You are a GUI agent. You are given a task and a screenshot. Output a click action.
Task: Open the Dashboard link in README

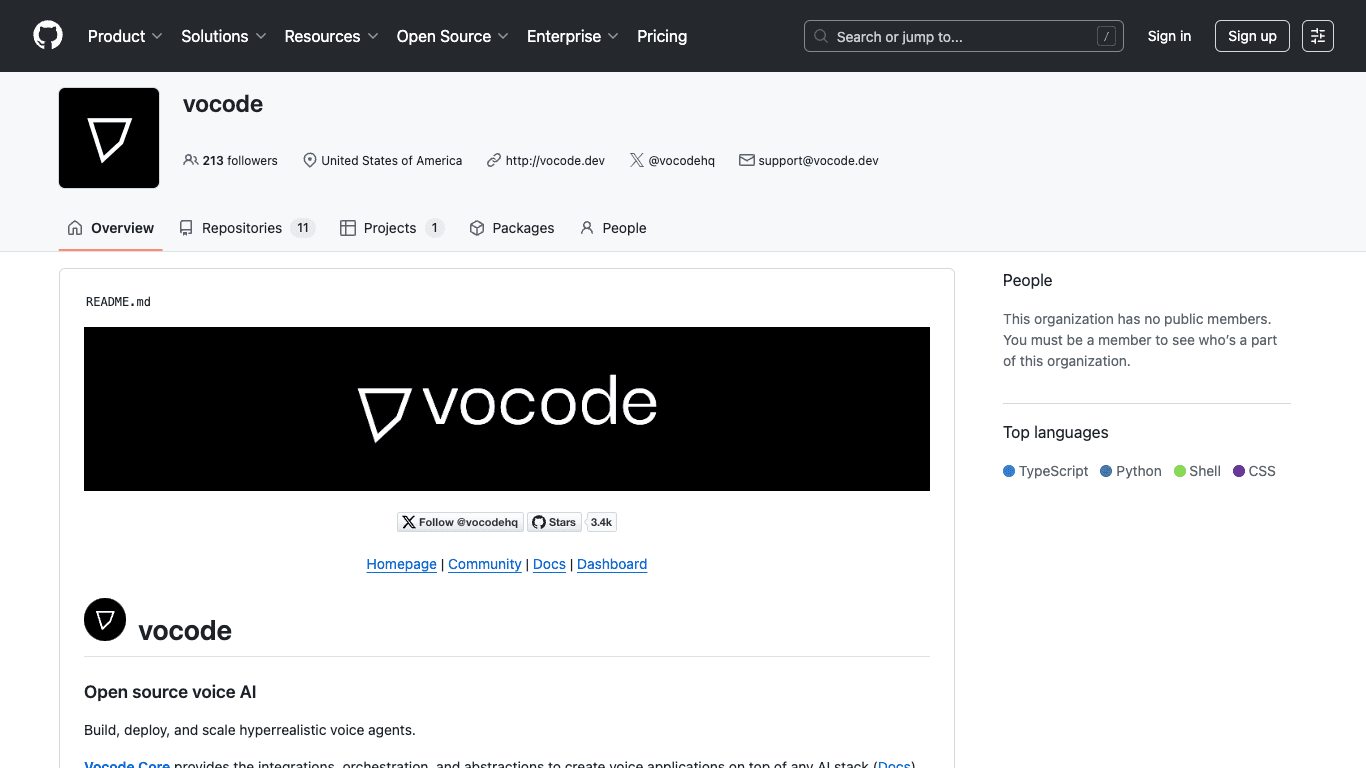click(x=612, y=564)
